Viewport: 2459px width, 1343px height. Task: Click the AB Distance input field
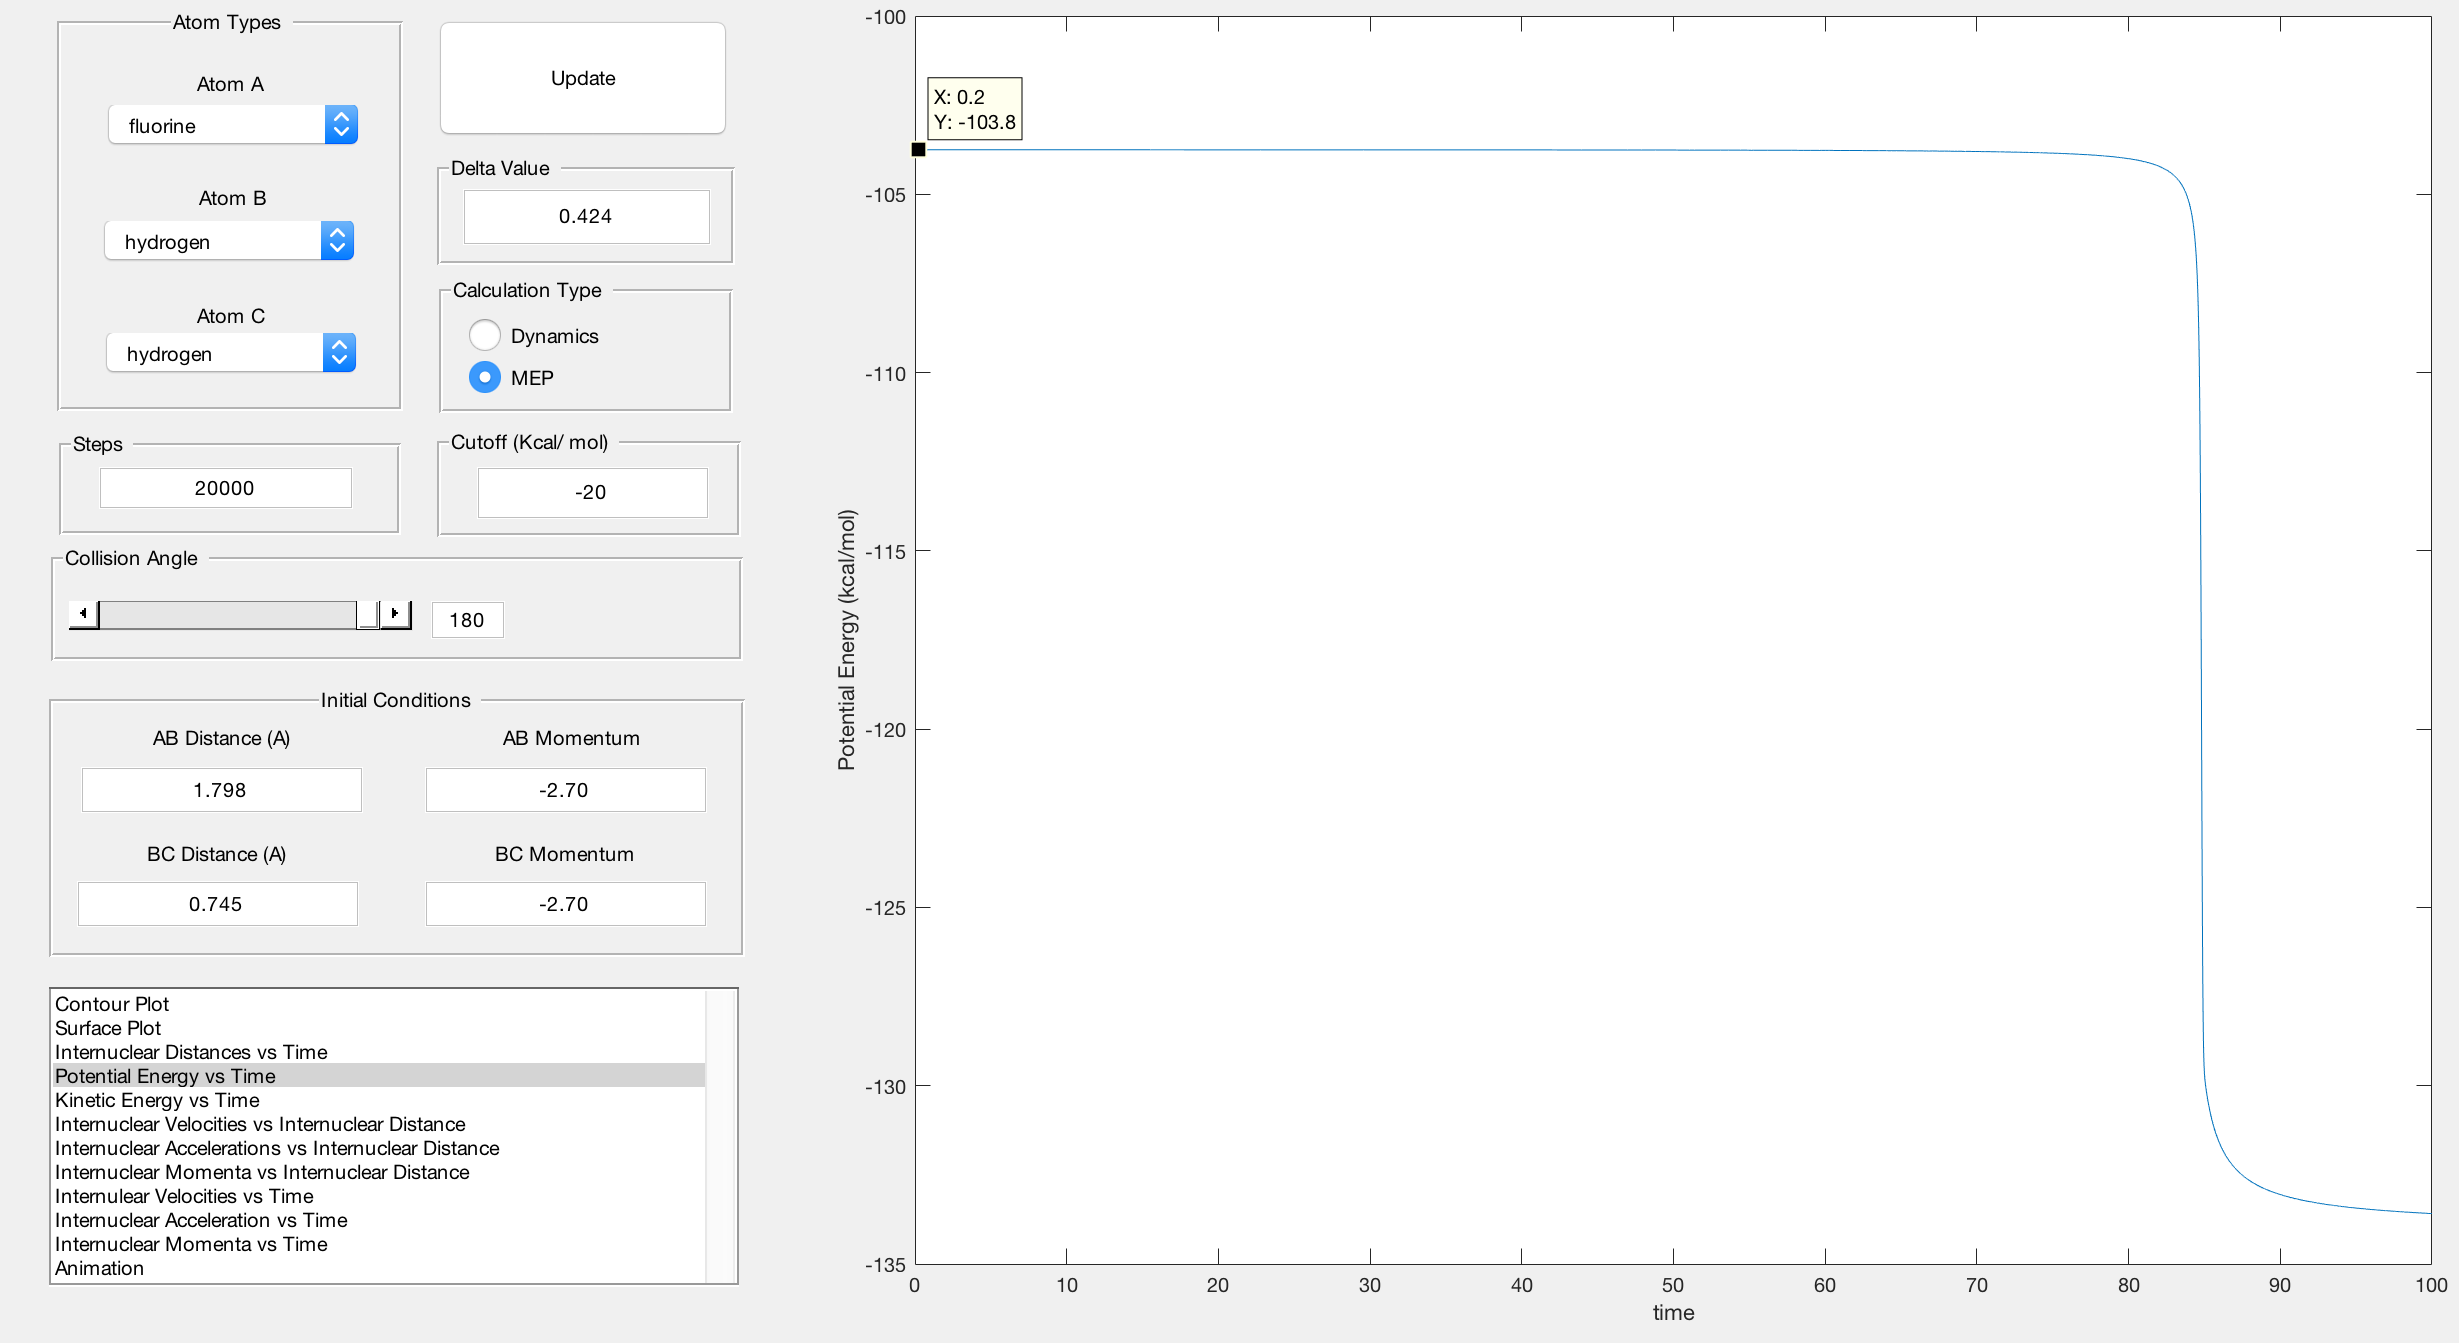pos(221,790)
